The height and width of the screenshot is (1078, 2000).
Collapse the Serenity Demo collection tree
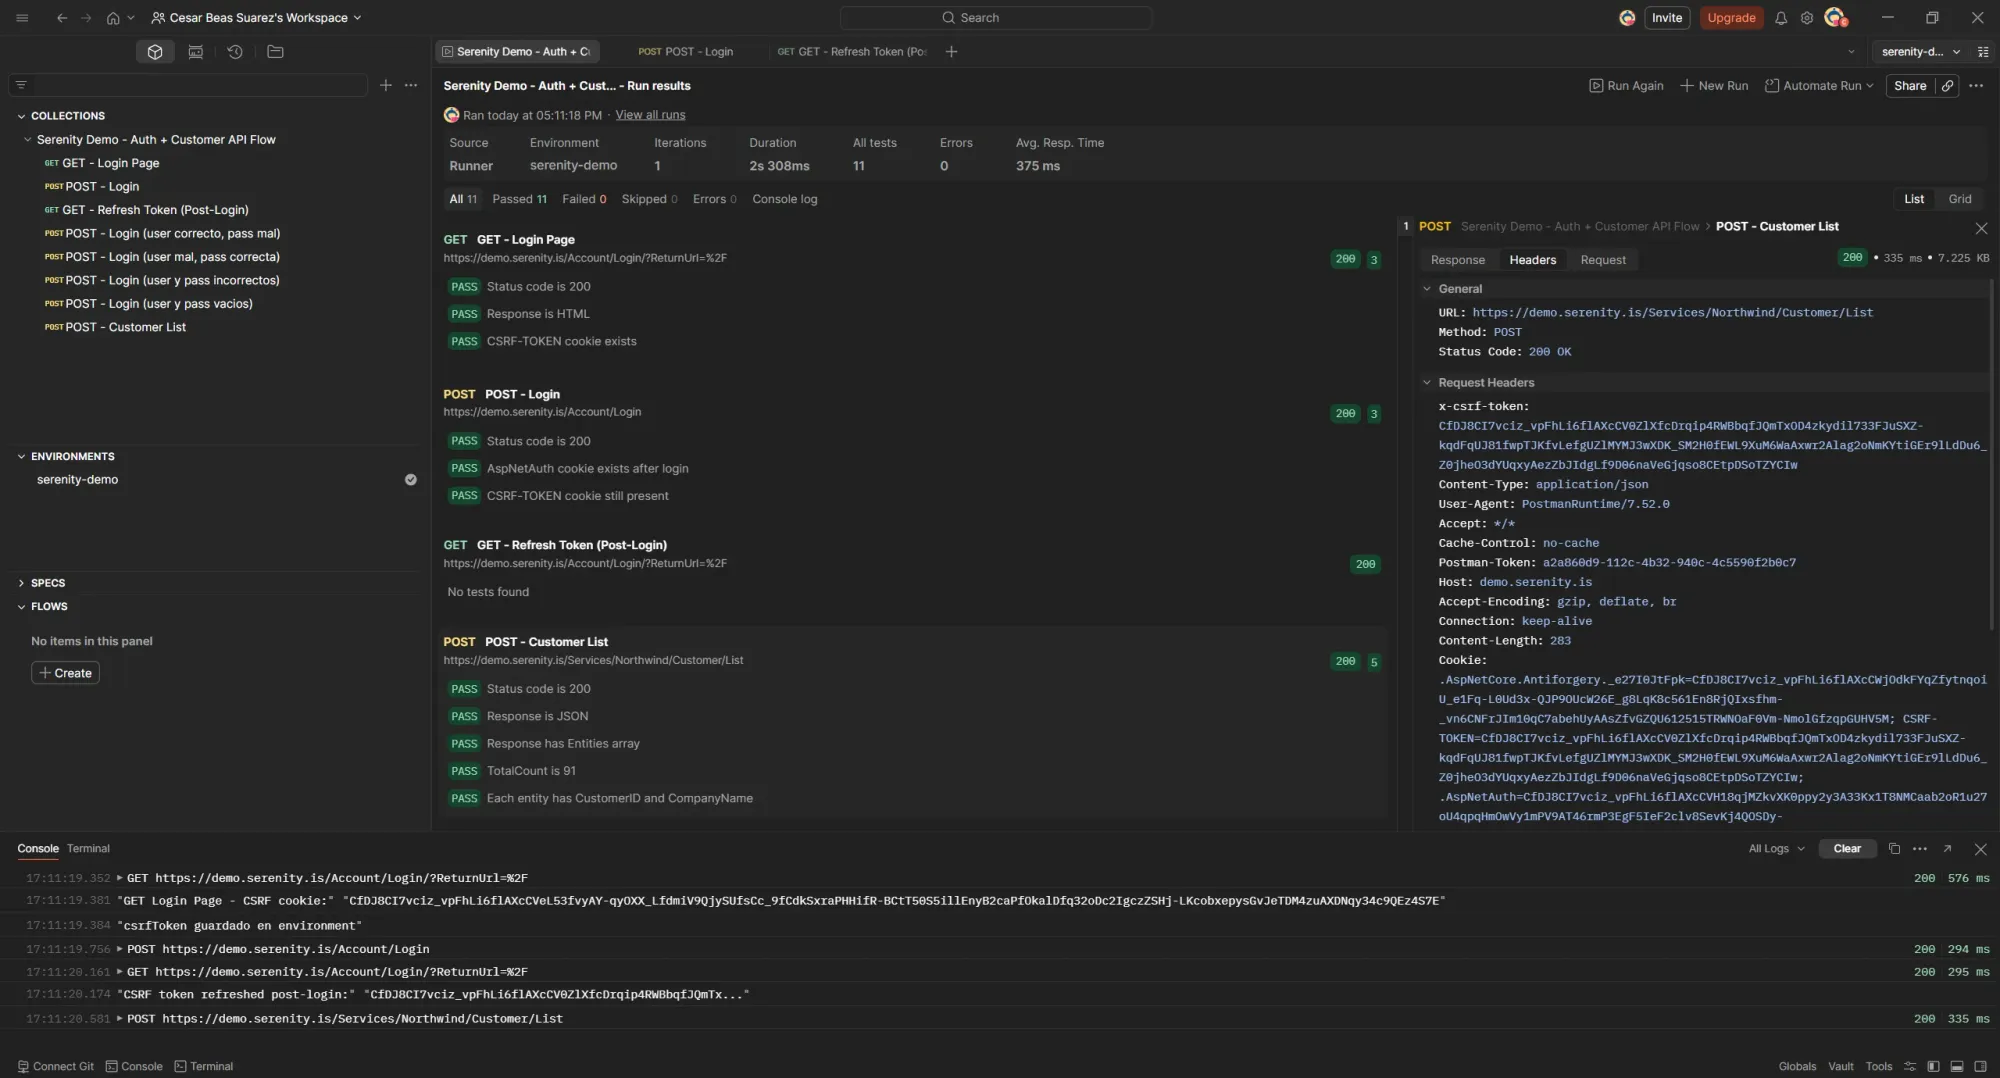[x=27, y=139]
